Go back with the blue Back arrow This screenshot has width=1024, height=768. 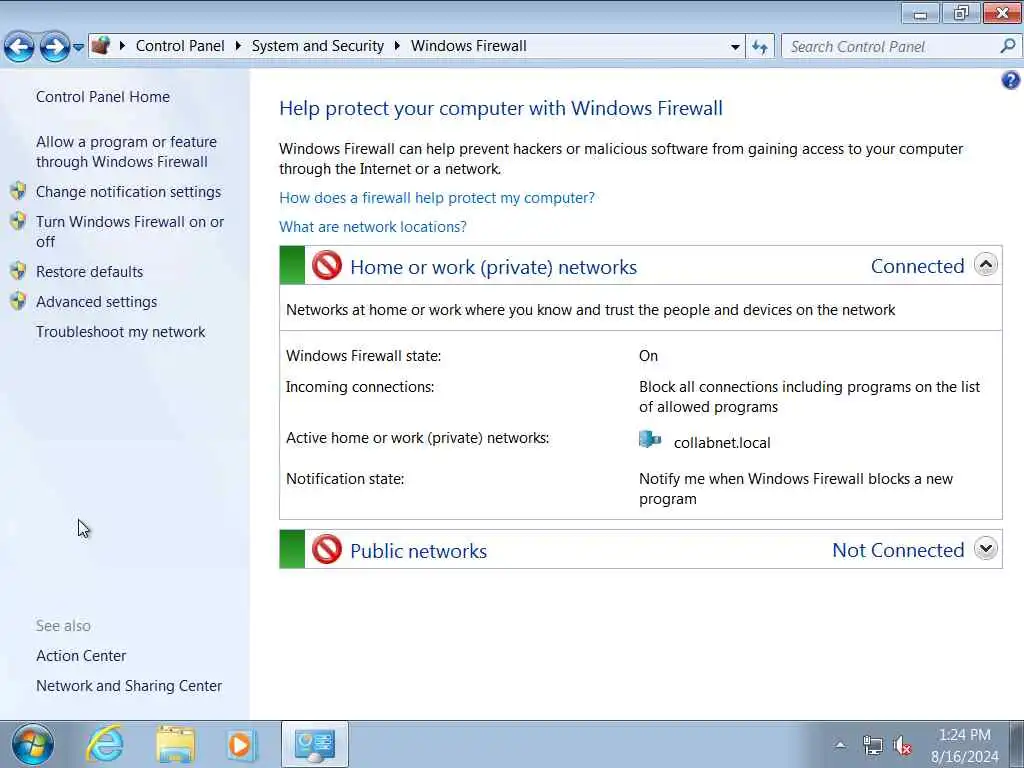pyautogui.click(x=19, y=47)
